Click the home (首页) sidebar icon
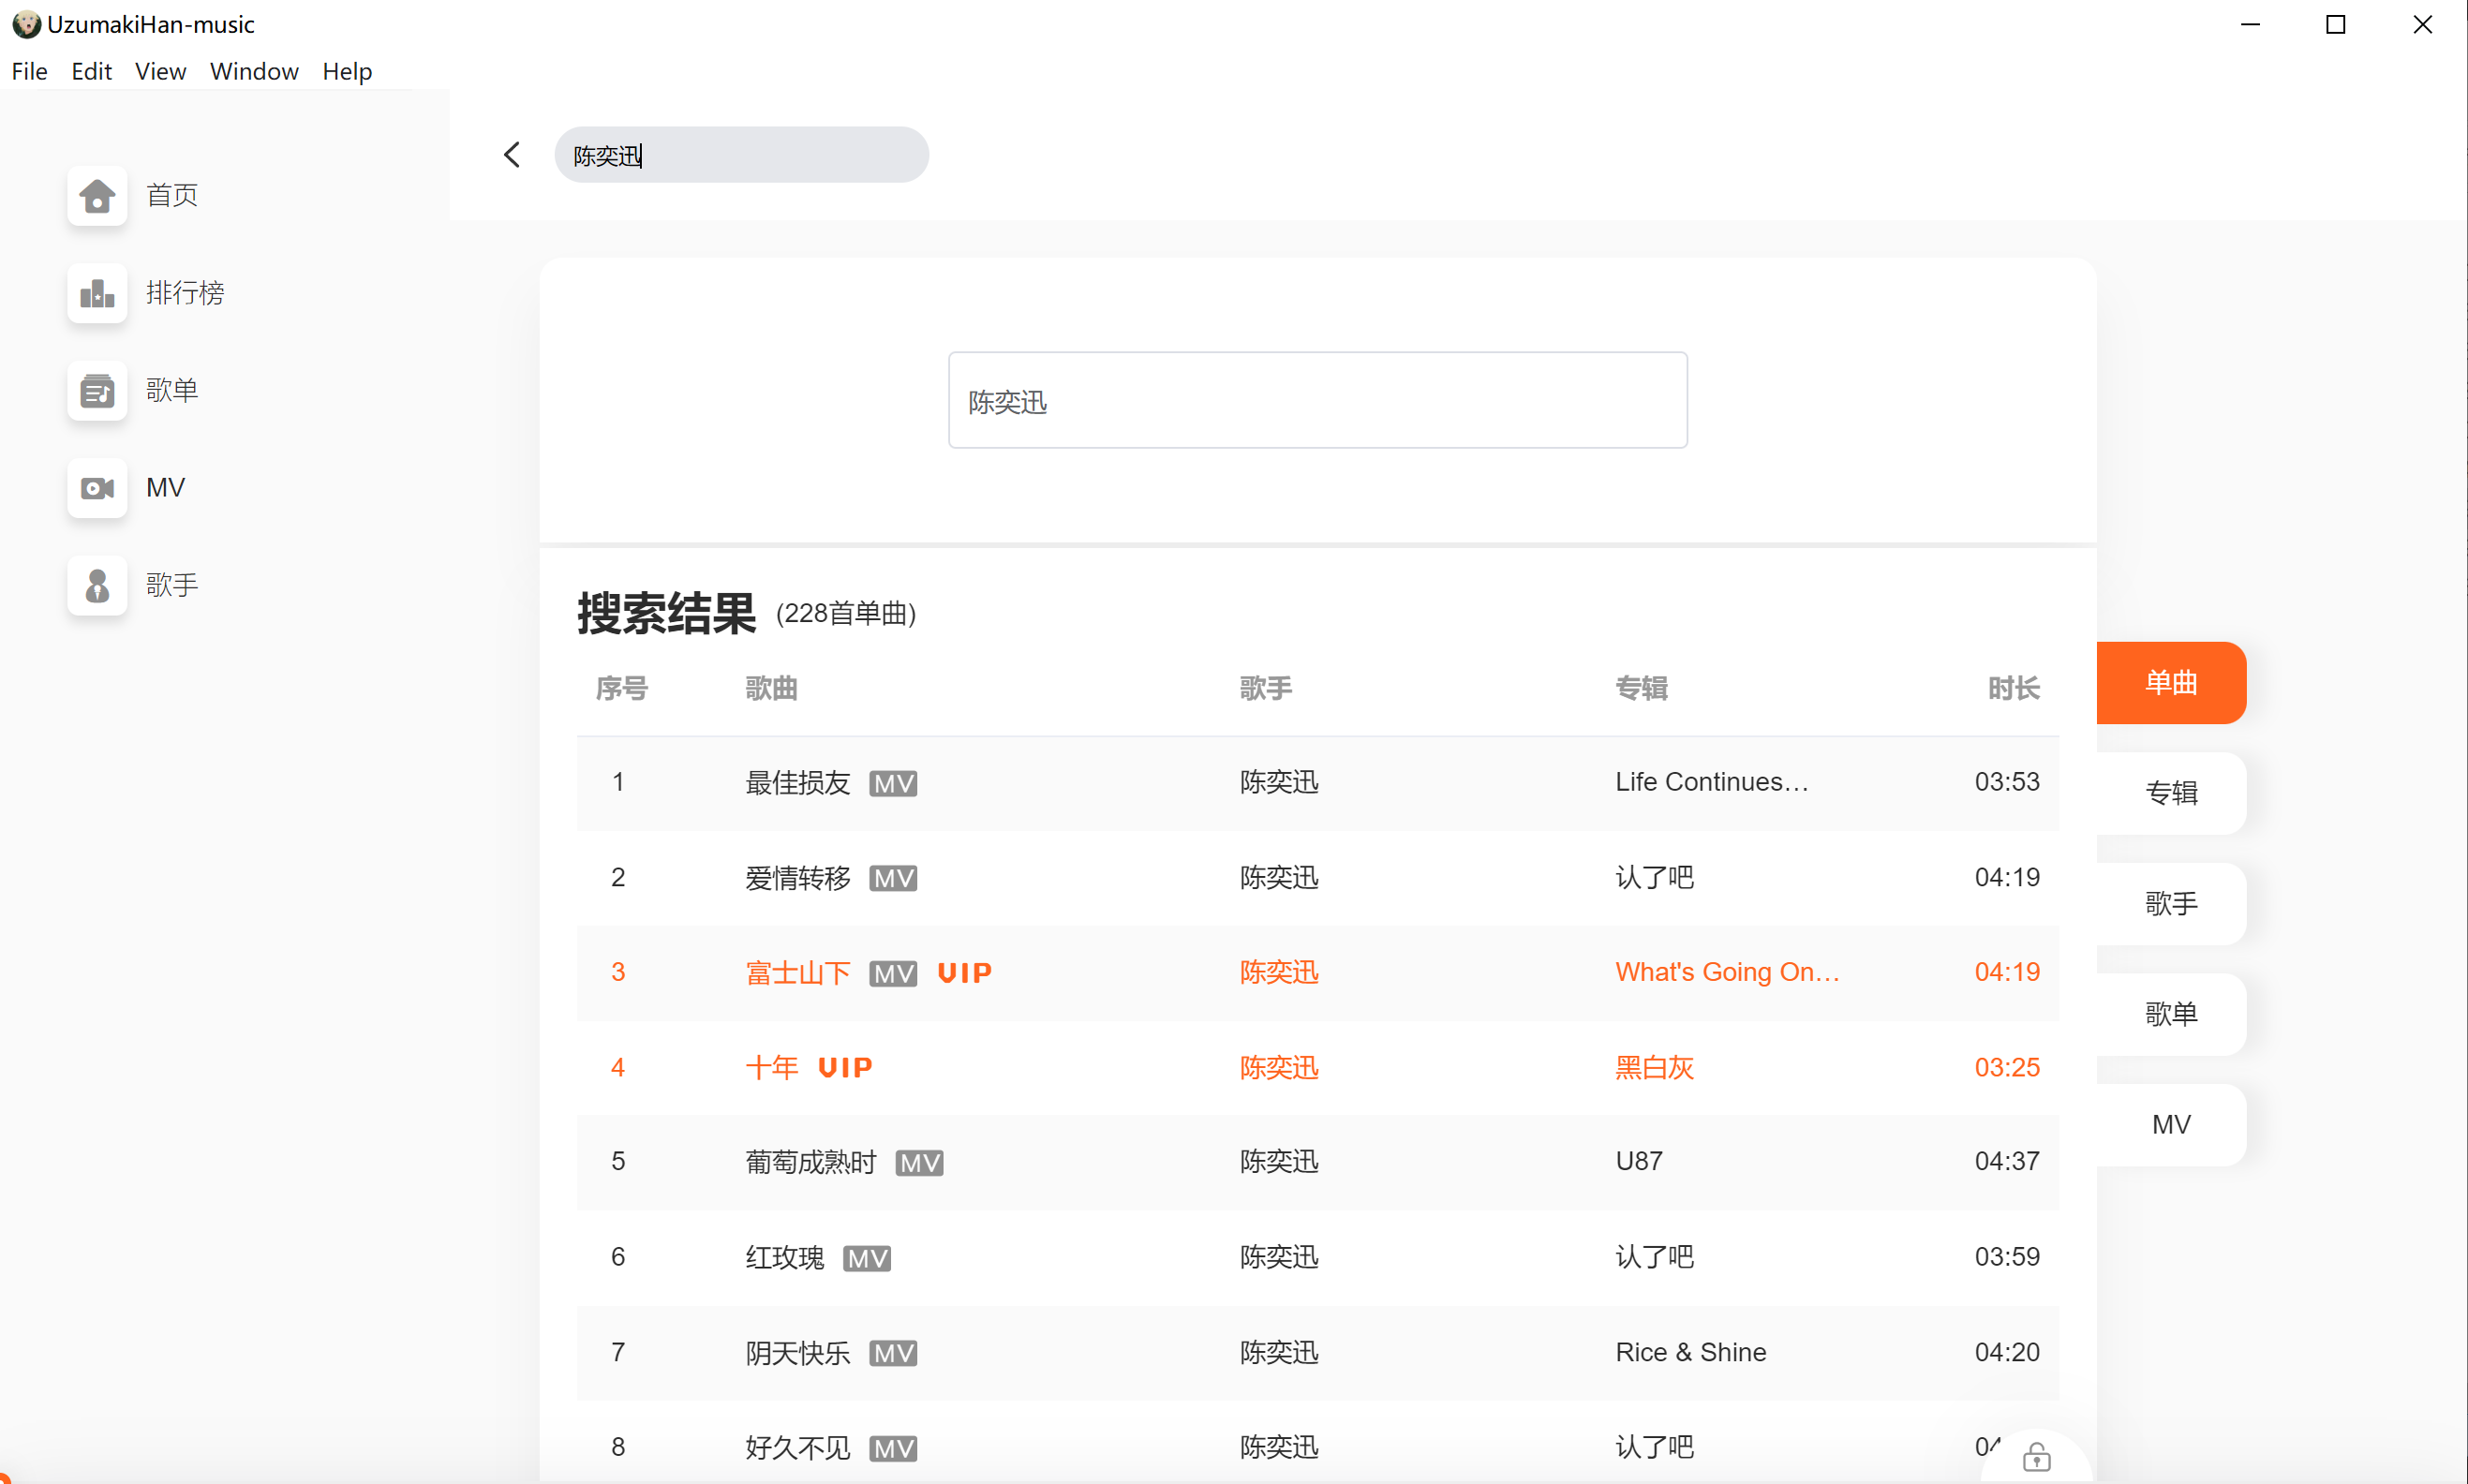The image size is (2468, 1484). (97, 195)
